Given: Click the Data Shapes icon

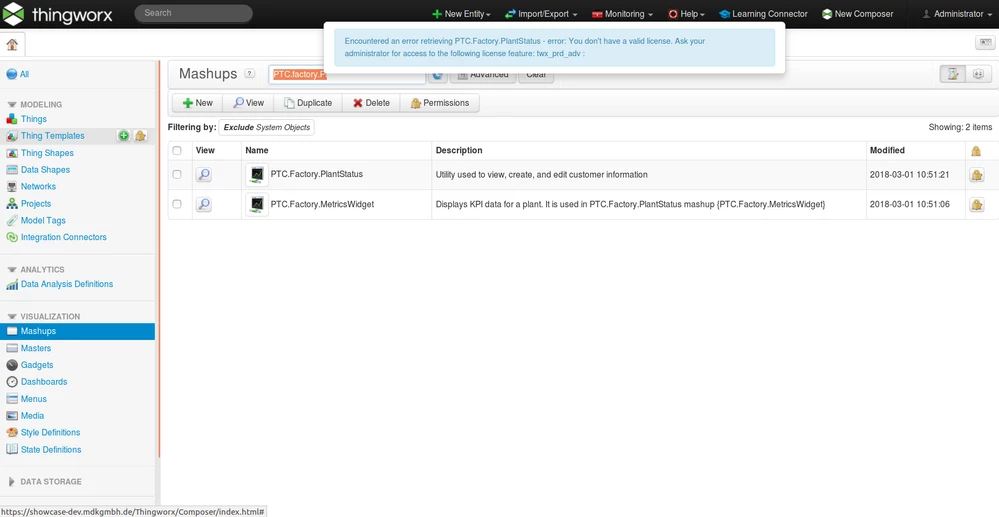Looking at the screenshot, I should [x=11, y=170].
